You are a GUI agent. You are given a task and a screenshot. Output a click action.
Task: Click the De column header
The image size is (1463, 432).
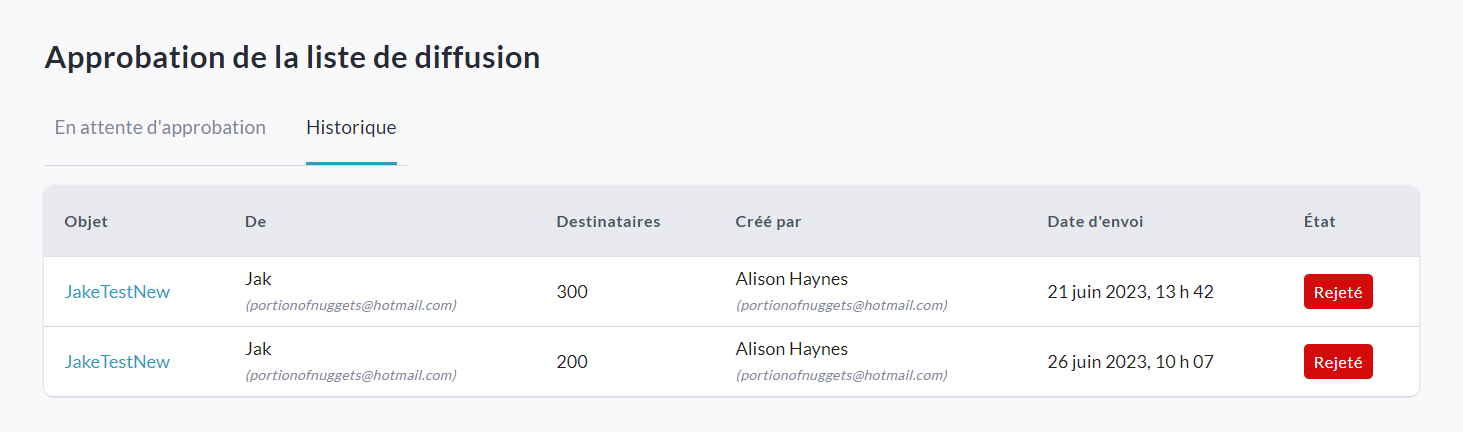pyautogui.click(x=255, y=222)
